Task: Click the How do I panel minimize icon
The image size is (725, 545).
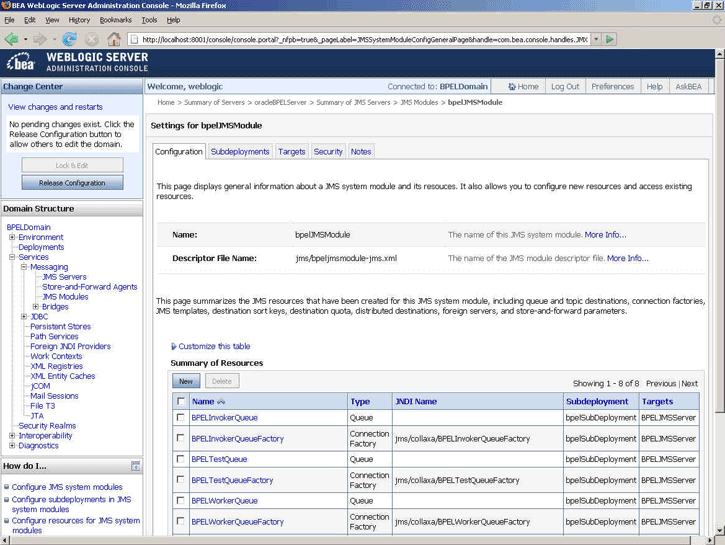Action: click(x=135, y=466)
